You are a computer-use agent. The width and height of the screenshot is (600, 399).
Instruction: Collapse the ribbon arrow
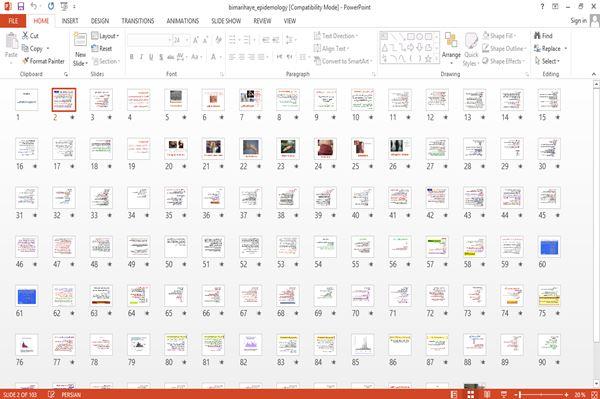point(593,74)
